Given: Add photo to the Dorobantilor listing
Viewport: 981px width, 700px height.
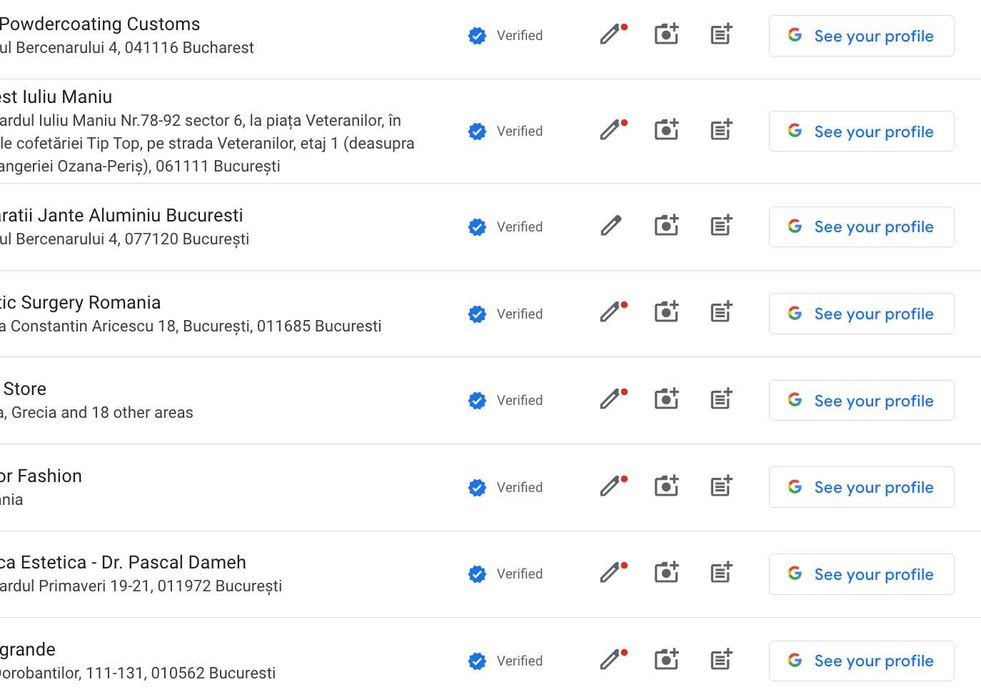Looking at the screenshot, I should point(666,661).
